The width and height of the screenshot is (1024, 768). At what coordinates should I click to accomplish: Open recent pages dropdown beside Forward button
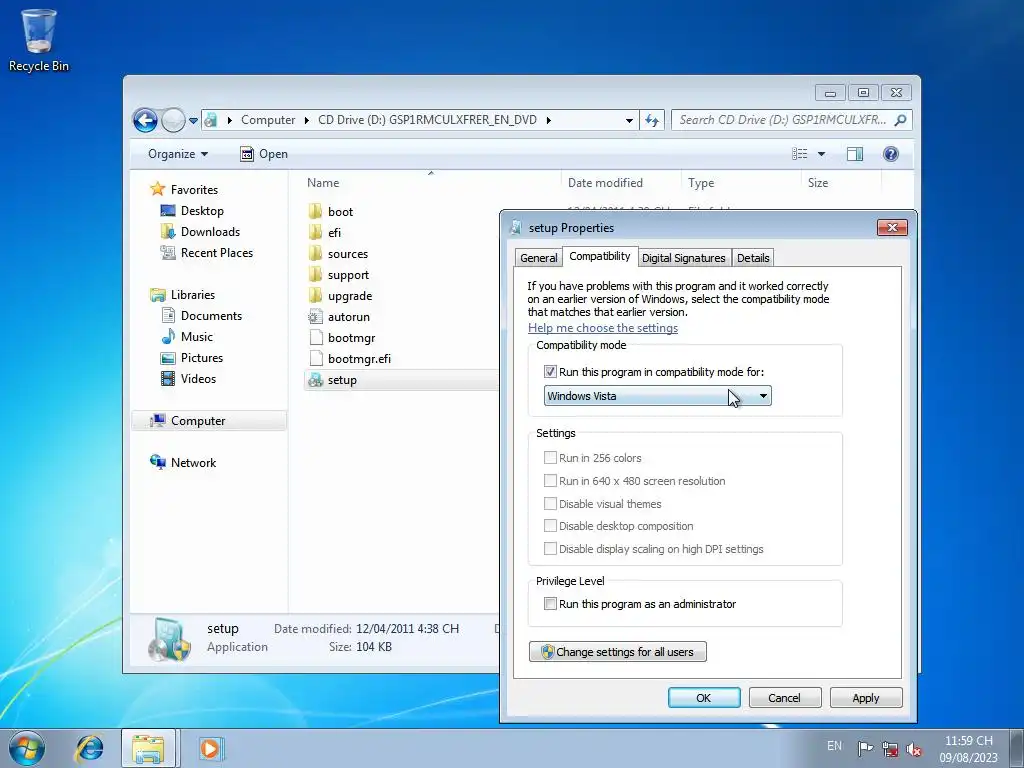tap(193, 121)
